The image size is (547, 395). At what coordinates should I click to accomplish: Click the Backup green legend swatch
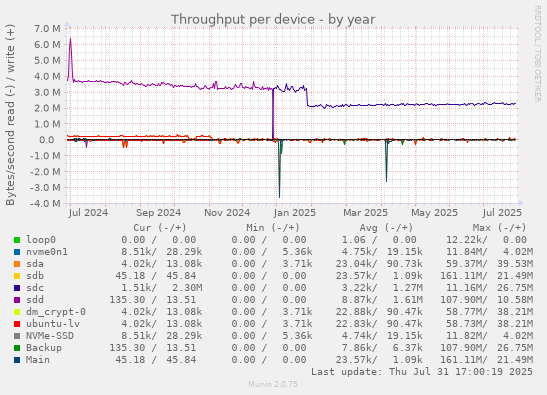pos(17,348)
